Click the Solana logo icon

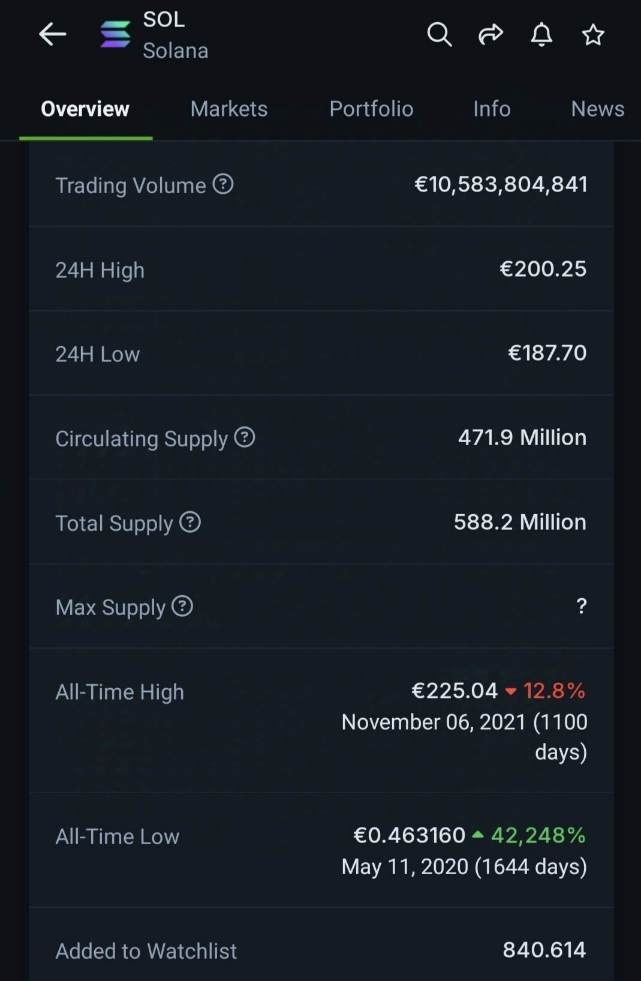click(x=115, y=34)
